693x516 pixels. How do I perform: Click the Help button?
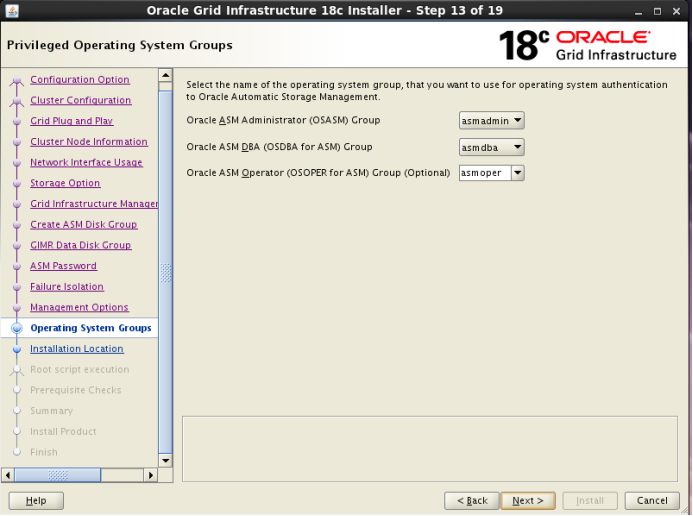click(x=36, y=501)
